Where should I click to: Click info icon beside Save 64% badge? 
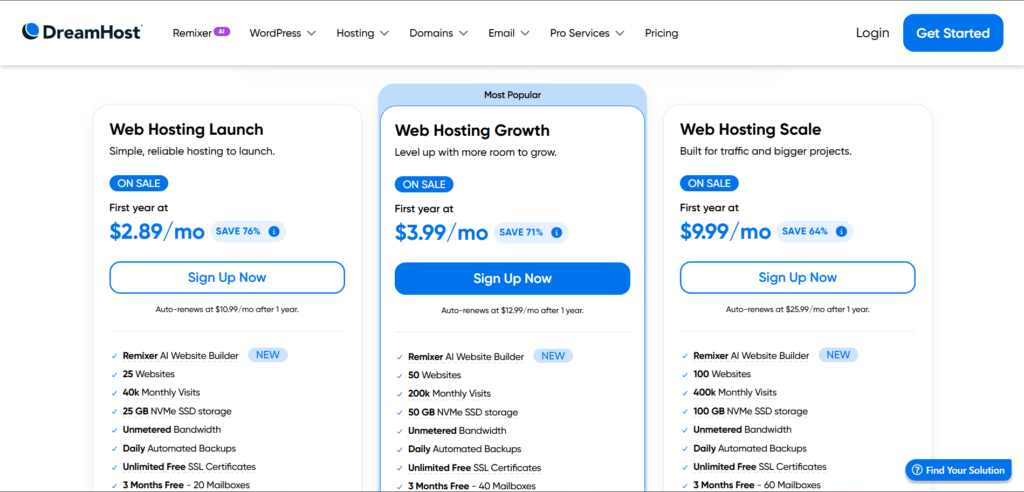pos(840,232)
